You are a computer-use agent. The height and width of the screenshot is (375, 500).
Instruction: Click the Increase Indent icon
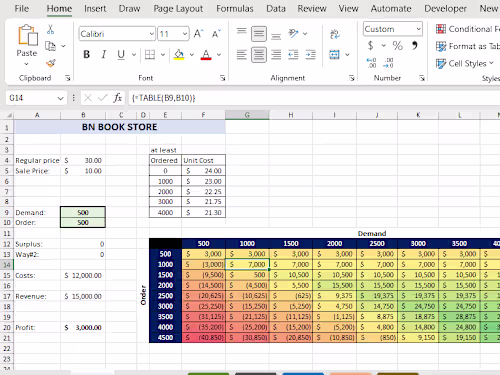click(310, 54)
